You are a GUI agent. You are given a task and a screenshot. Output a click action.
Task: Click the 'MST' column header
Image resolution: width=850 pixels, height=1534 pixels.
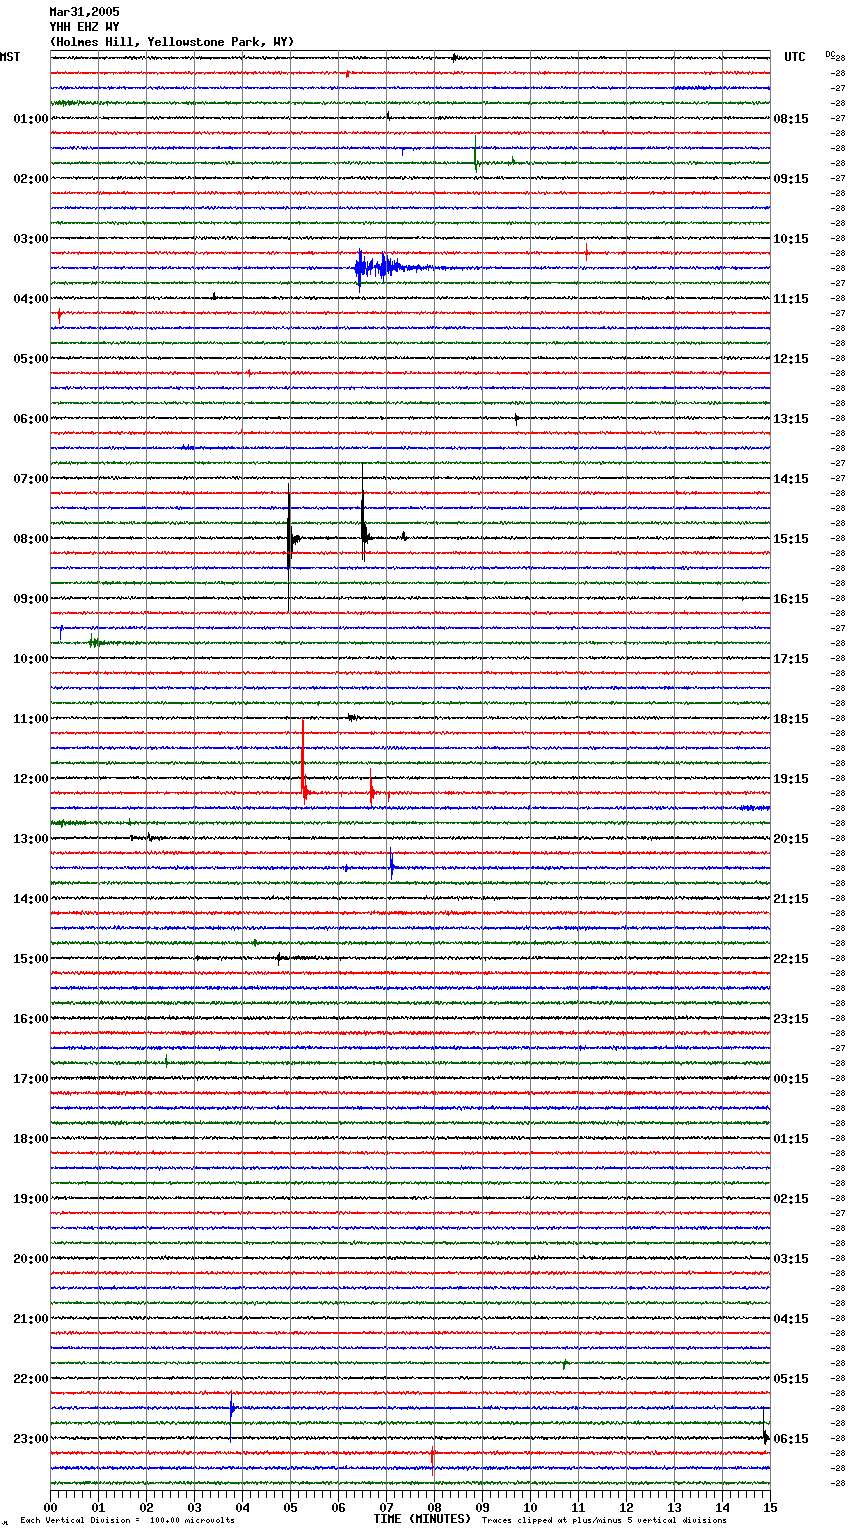click(10, 57)
